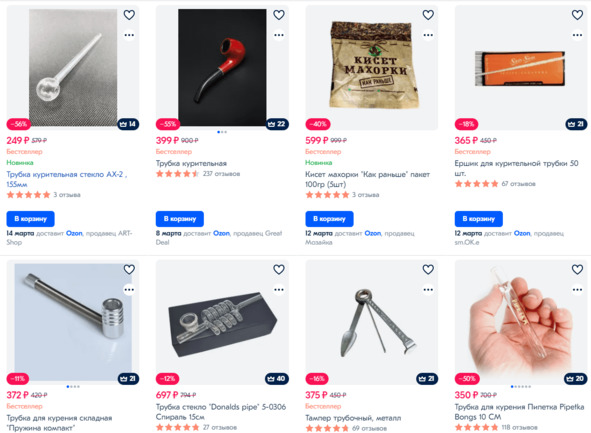Open more options for red smoking pipe

[x=279, y=35]
